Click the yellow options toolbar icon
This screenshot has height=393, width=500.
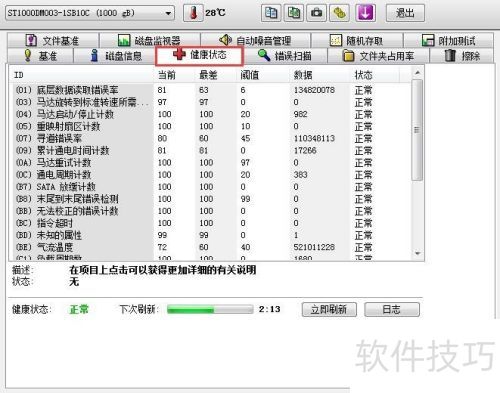[x=339, y=13]
